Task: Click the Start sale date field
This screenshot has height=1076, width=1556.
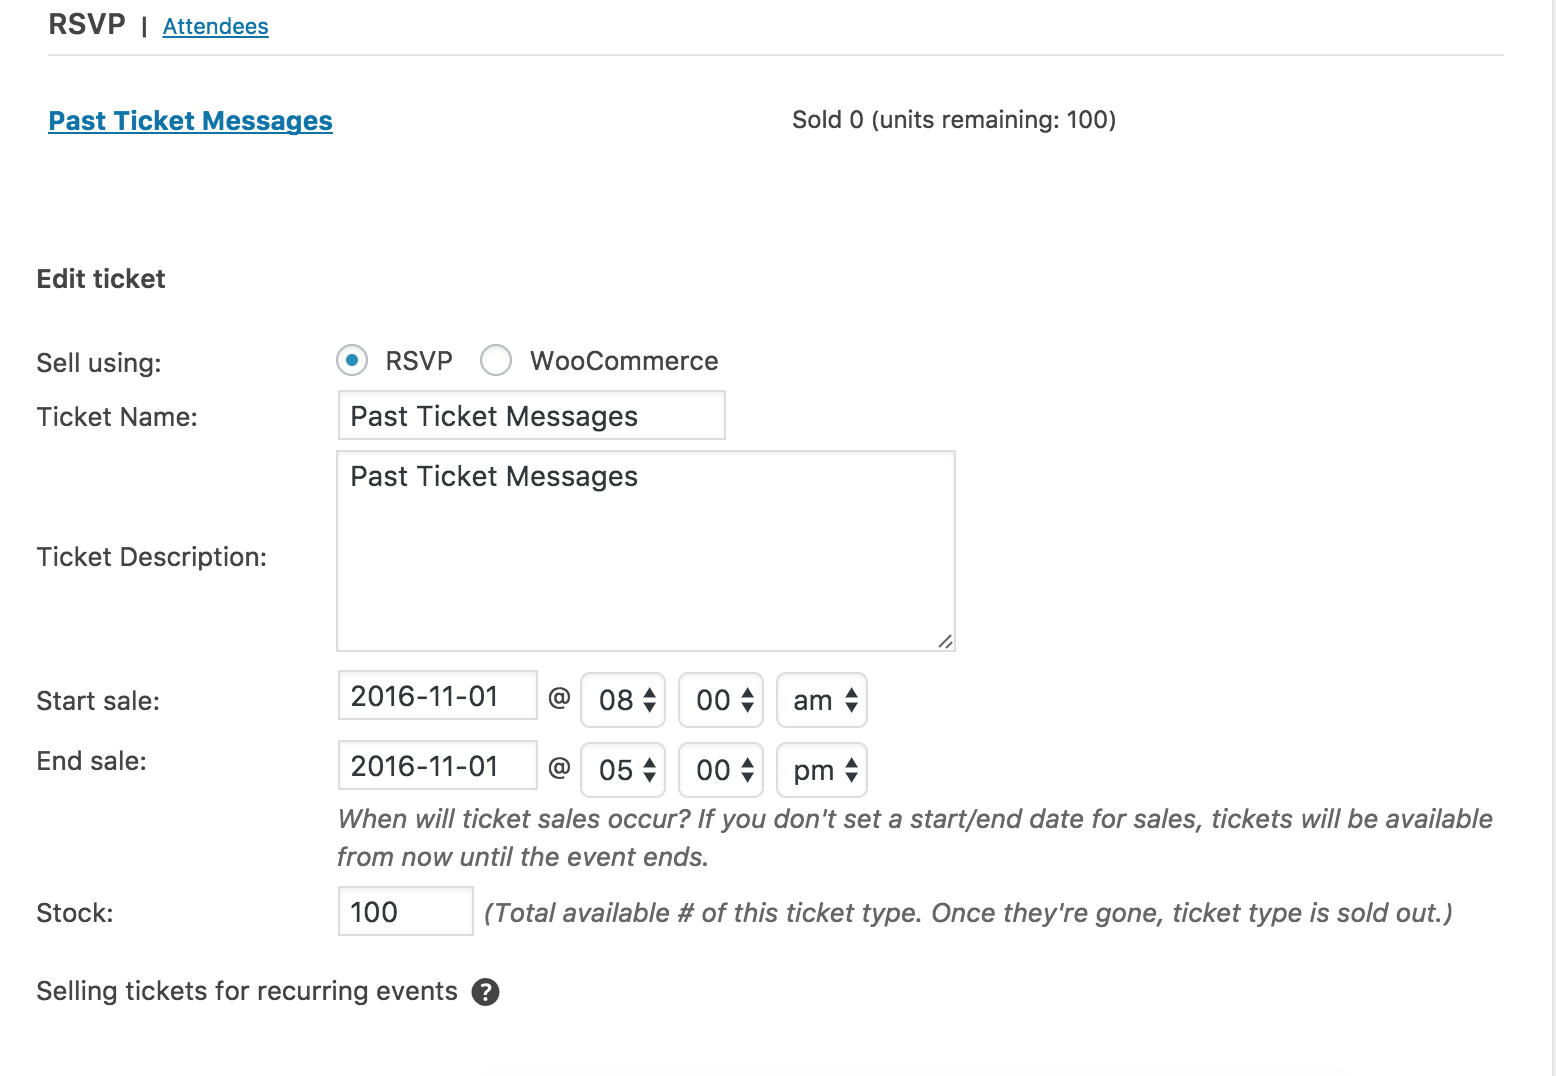Action: 437,696
